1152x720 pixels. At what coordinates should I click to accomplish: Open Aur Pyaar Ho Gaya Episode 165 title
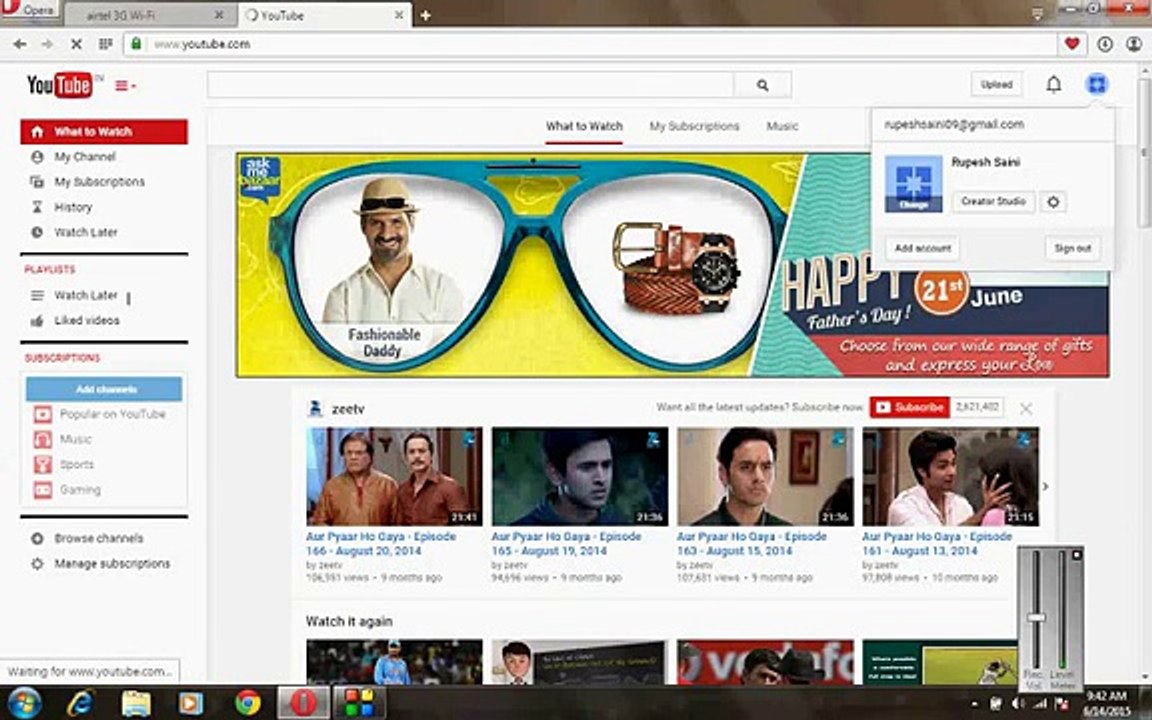[x=566, y=544]
